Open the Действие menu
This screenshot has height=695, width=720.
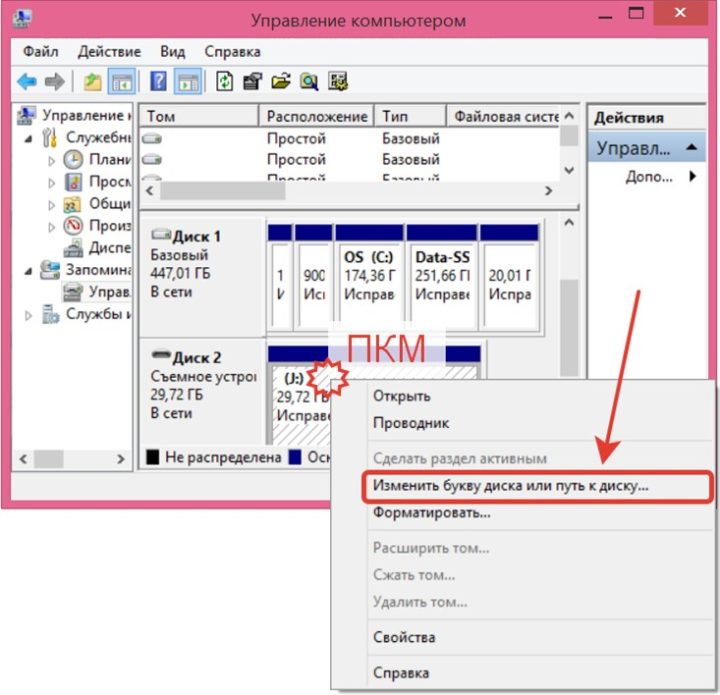point(108,51)
